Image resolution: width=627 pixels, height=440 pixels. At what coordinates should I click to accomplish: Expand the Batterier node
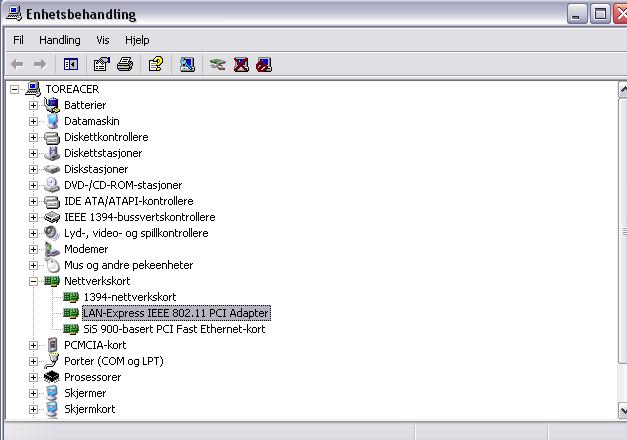click(33, 105)
